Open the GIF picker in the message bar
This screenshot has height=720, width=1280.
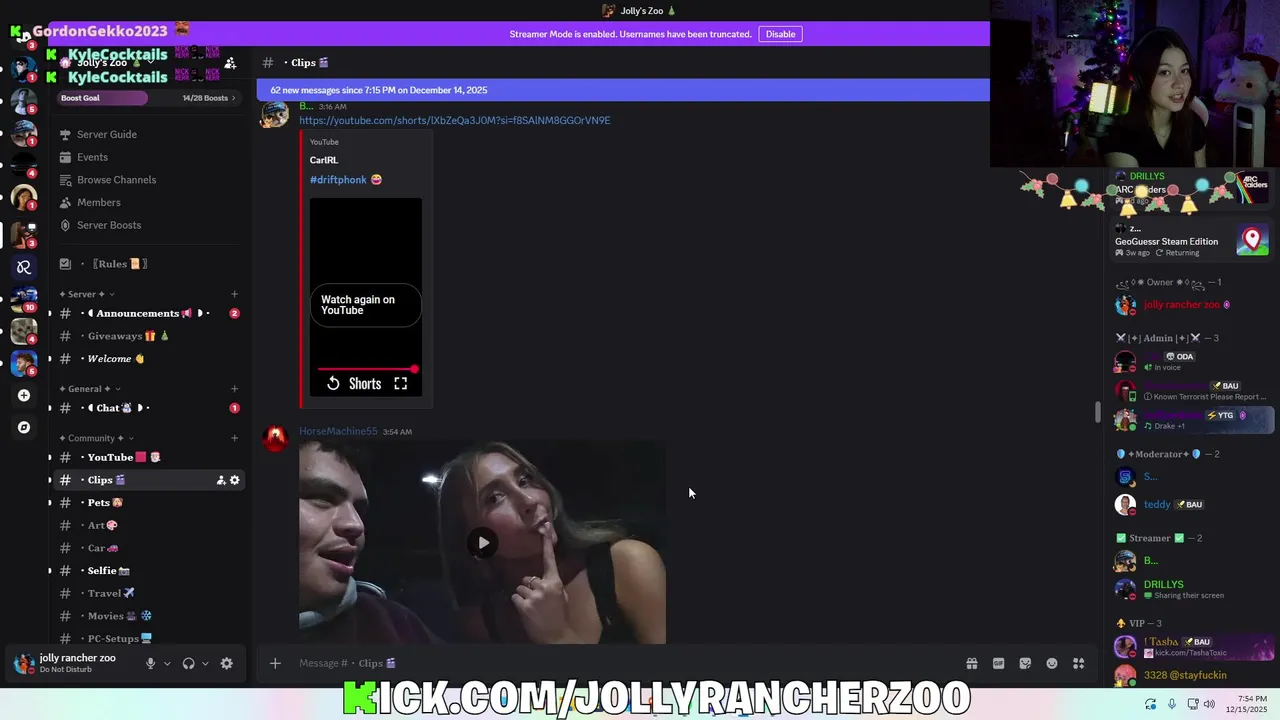point(998,663)
